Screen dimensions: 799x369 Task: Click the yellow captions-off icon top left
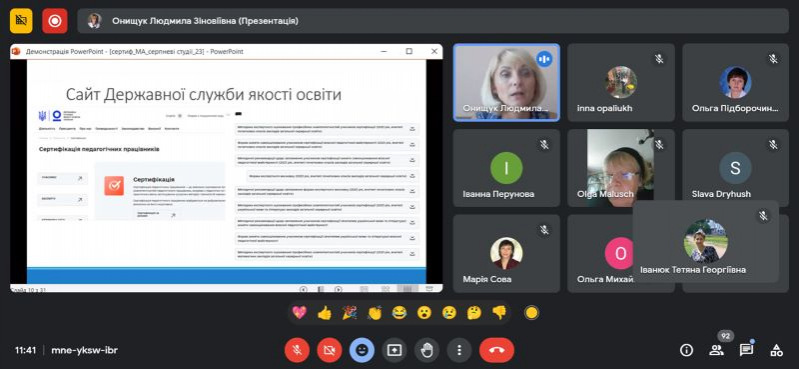[21, 21]
